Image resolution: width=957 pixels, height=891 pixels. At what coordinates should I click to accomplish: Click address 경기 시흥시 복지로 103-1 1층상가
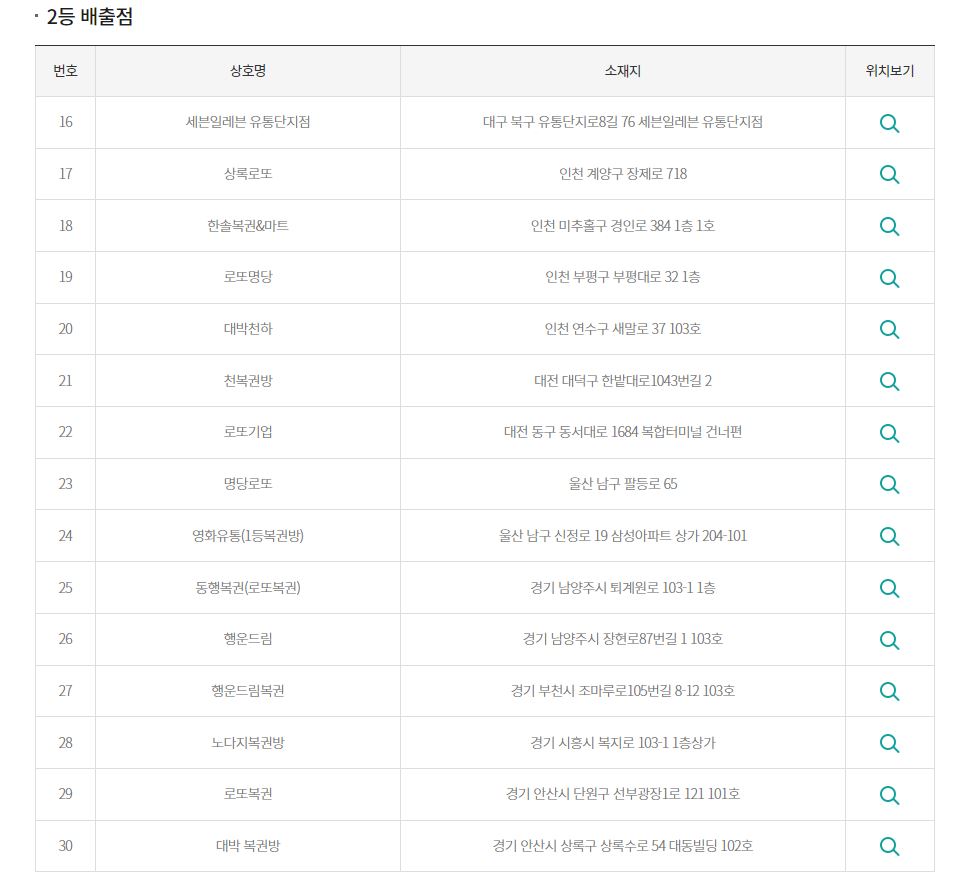tap(623, 743)
